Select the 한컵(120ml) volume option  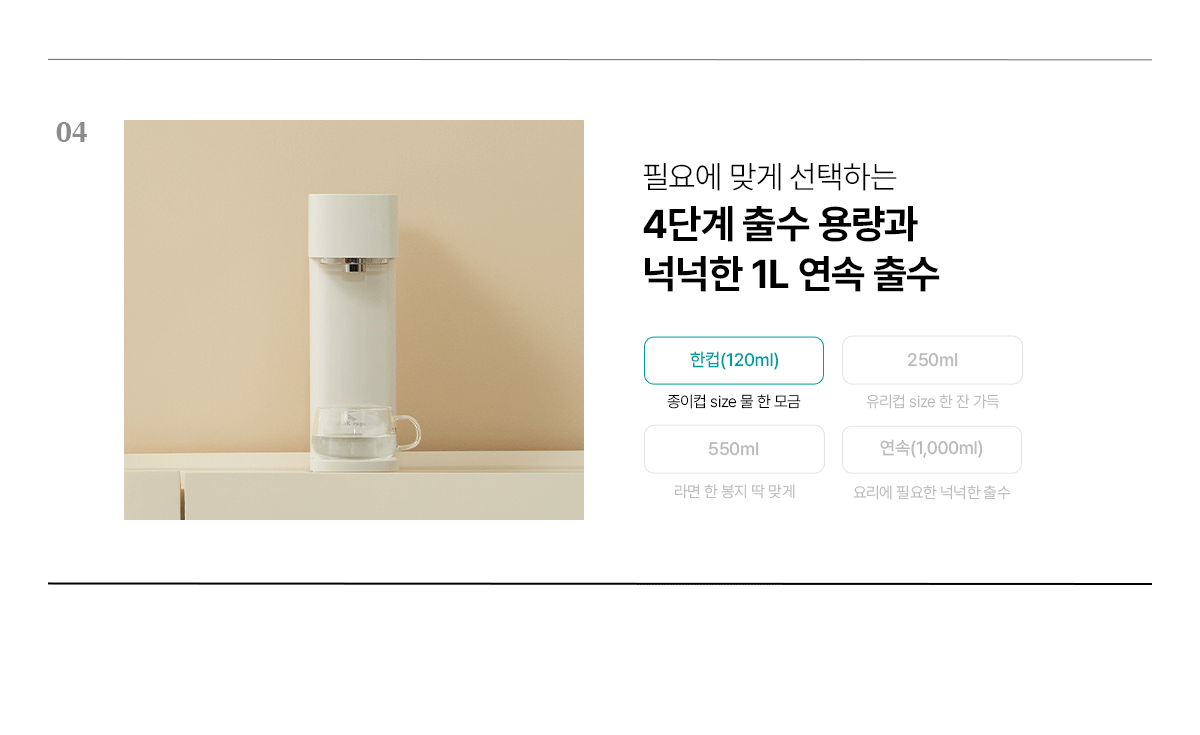click(734, 360)
